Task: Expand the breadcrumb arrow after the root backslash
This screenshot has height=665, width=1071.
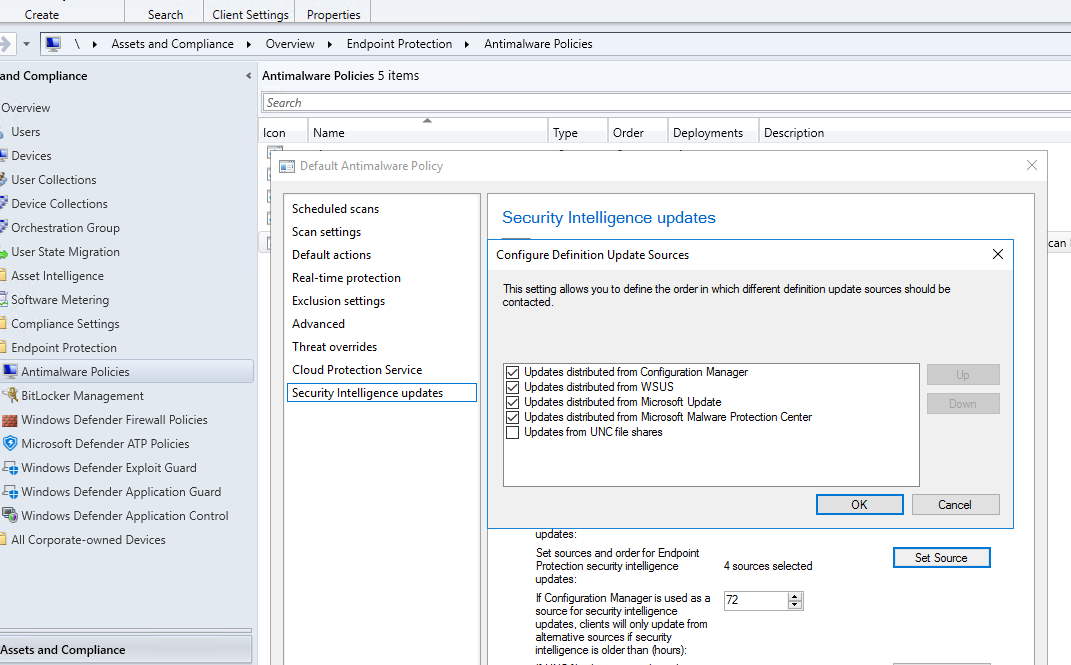Action: (x=95, y=44)
